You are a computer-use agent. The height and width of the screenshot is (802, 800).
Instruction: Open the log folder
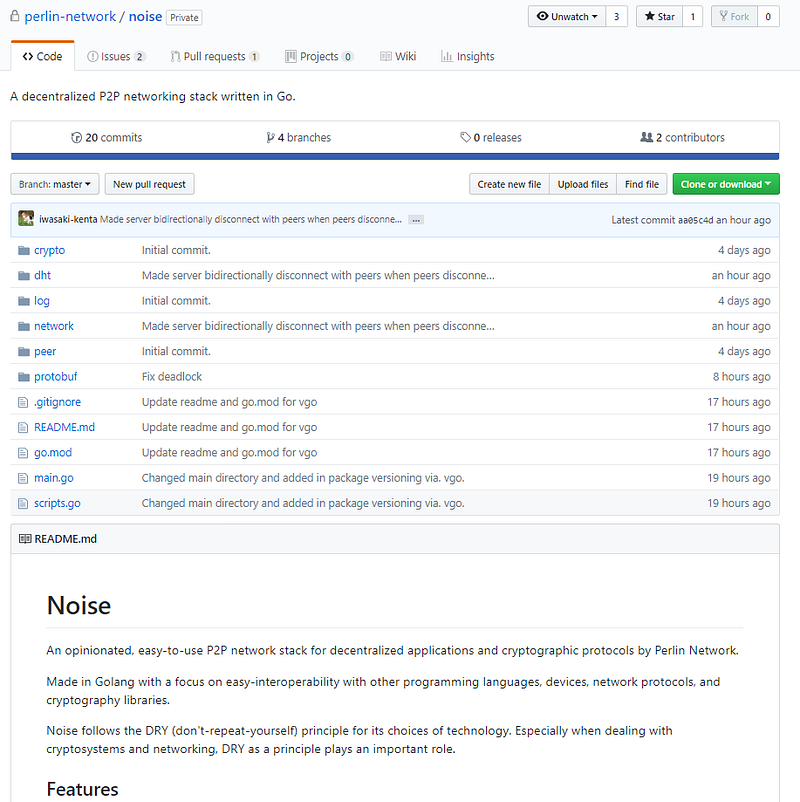click(42, 301)
